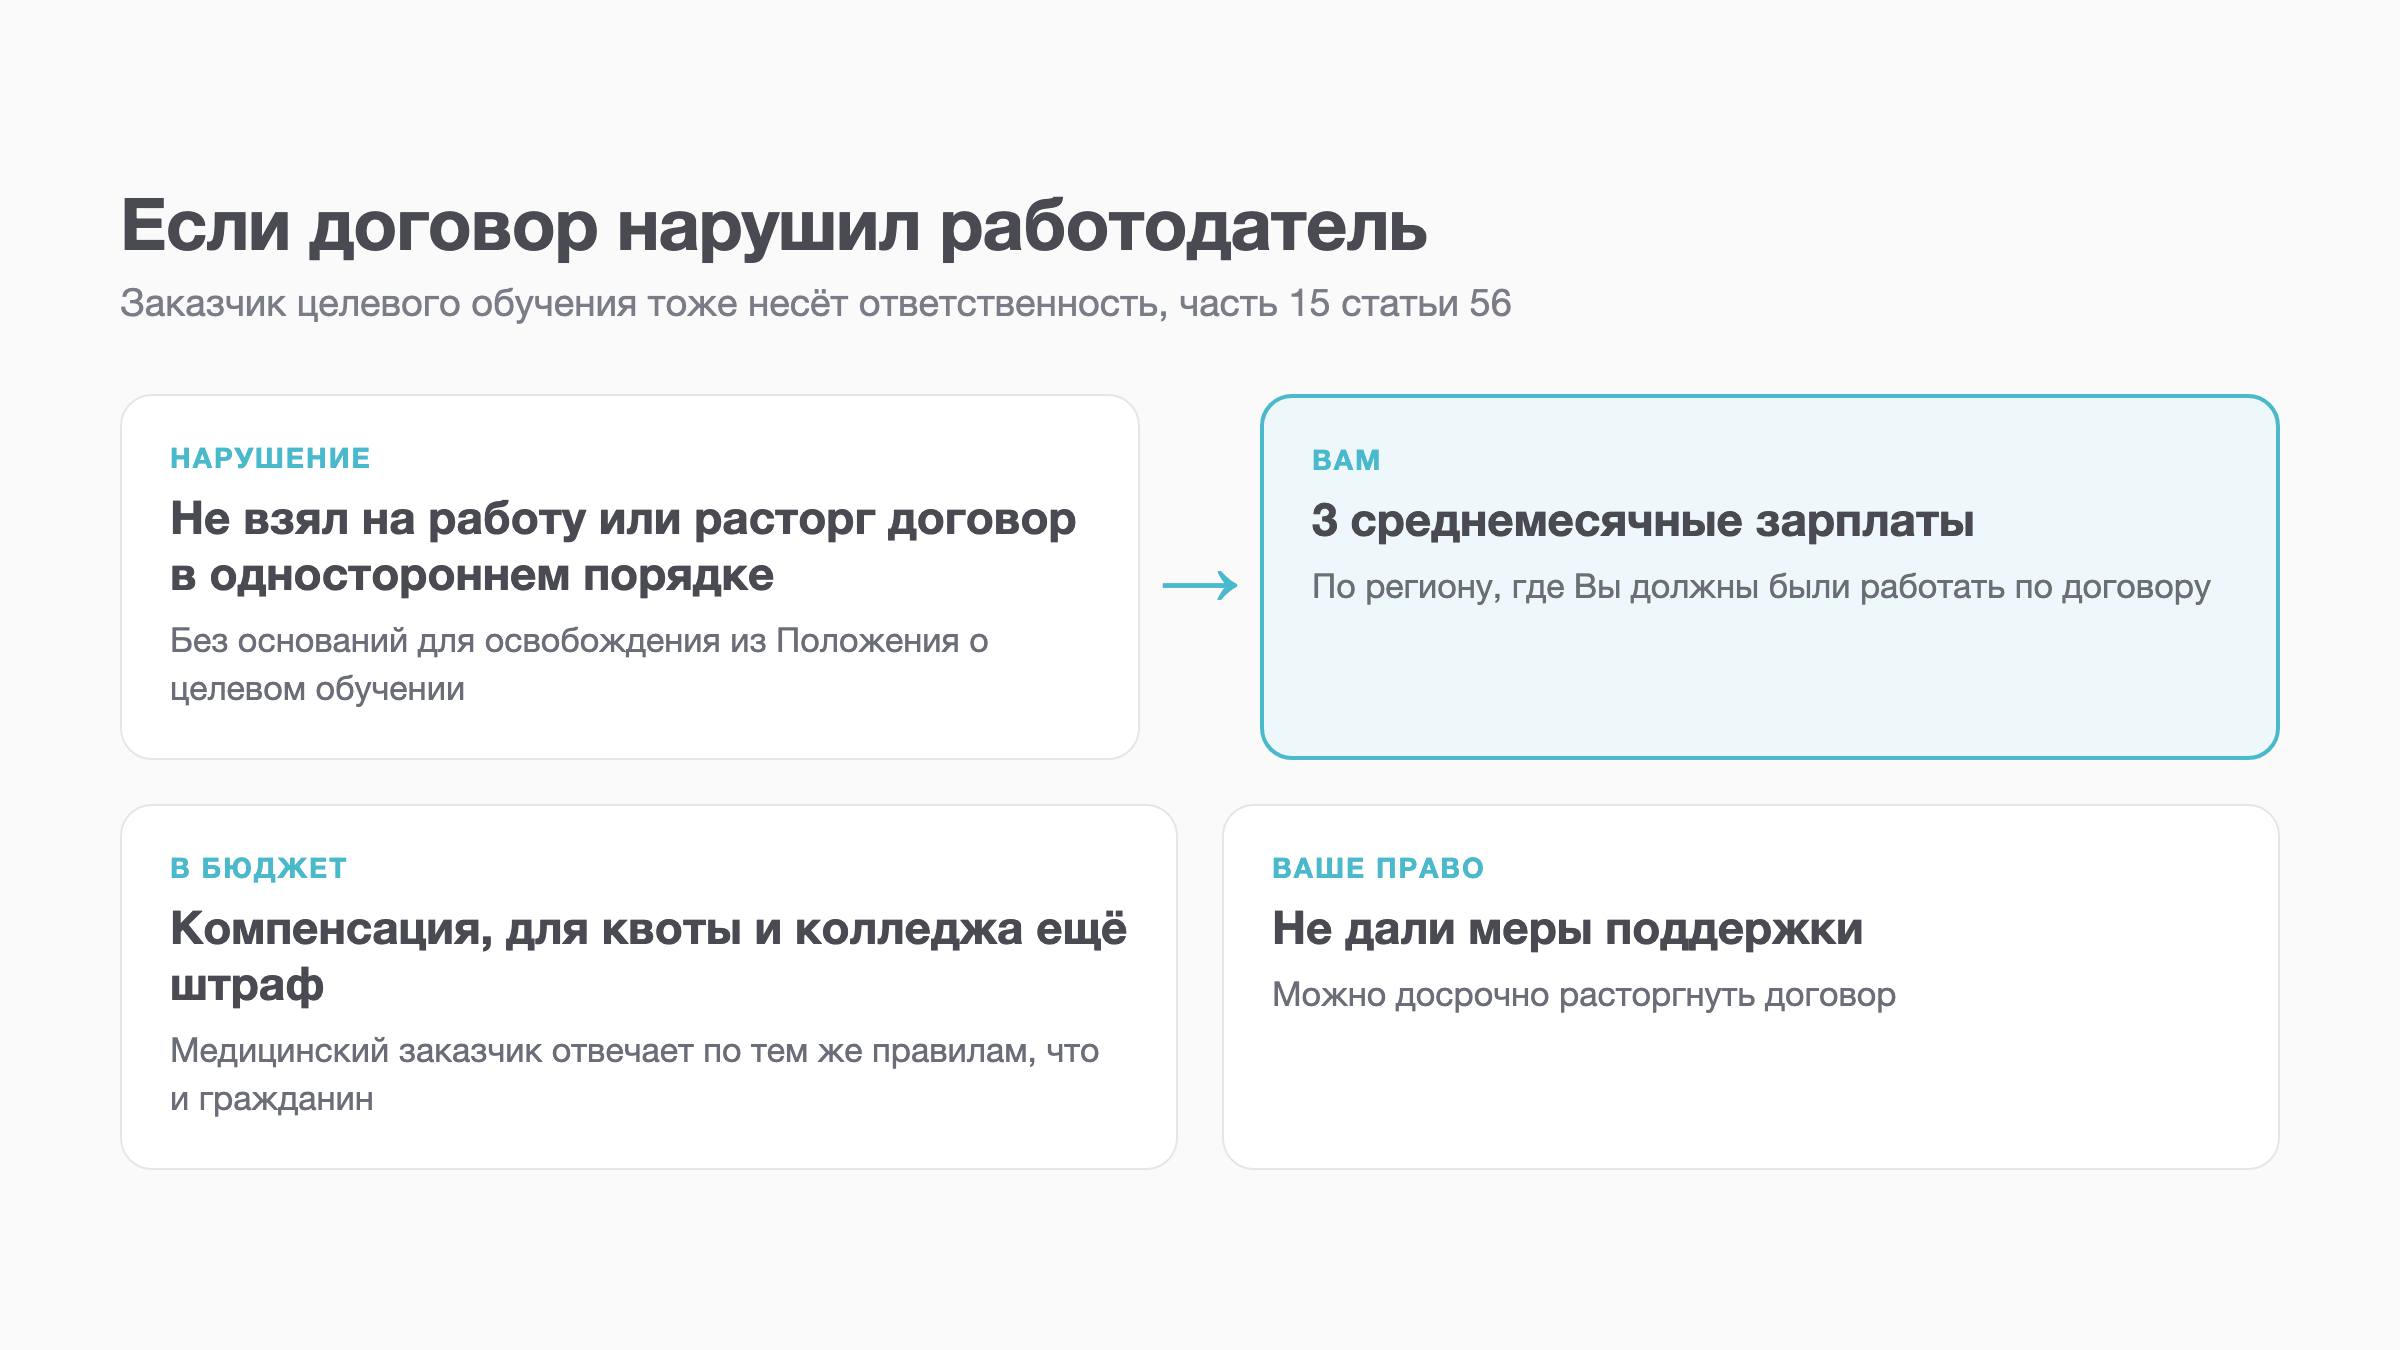Screen dimensions: 2400x1350
Task: Click the "ВАШЕ ПРАВО" card label
Action: click(1378, 868)
